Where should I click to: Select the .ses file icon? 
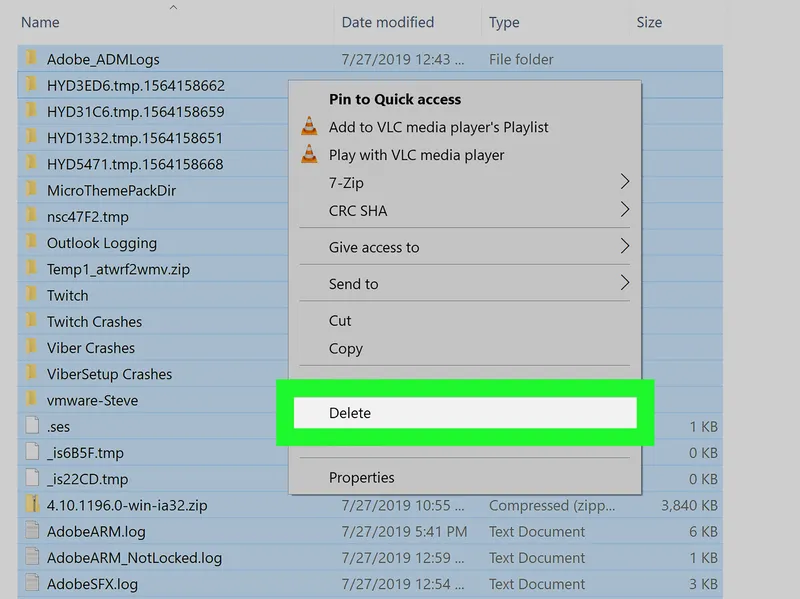click(32, 426)
